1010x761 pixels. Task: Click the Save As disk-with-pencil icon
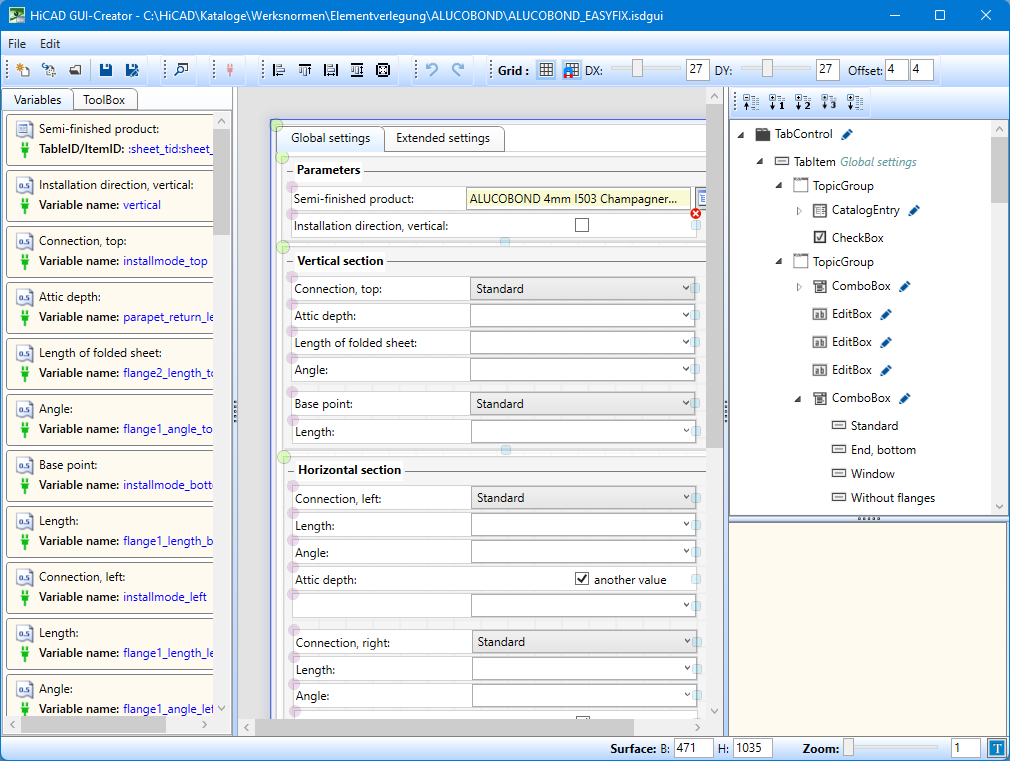point(132,70)
